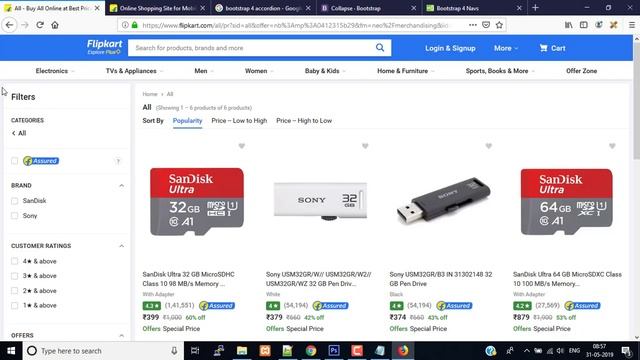
Task: Sort by Price – Low to High
Action: coord(239,121)
